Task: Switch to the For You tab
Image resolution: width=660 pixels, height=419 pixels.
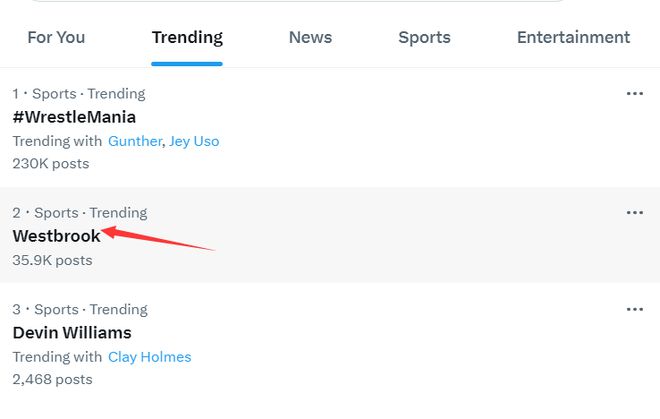Action: point(56,38)
